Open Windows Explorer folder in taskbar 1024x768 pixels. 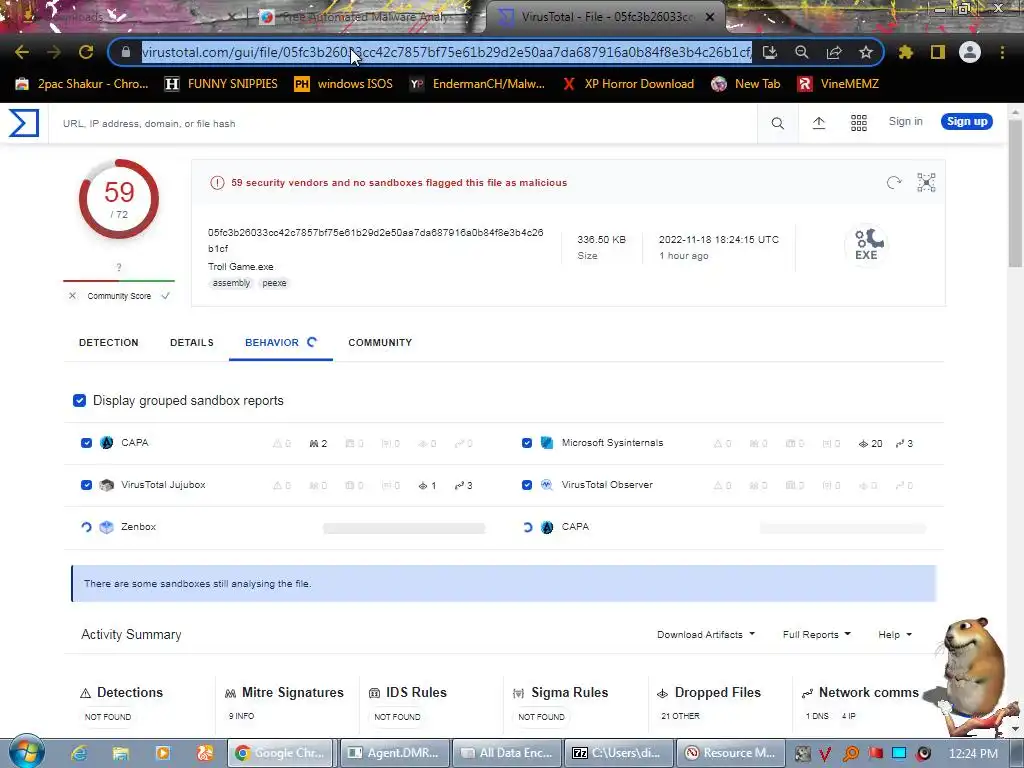pos(121,753)
